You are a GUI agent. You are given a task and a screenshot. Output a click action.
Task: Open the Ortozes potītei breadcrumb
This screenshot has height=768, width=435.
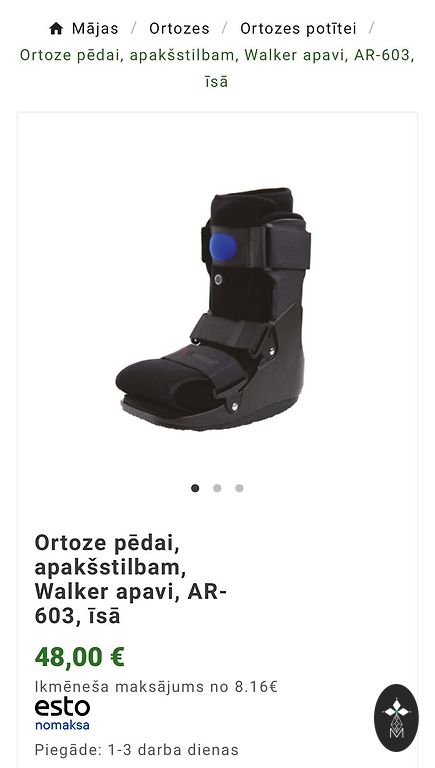coord(298,29)
